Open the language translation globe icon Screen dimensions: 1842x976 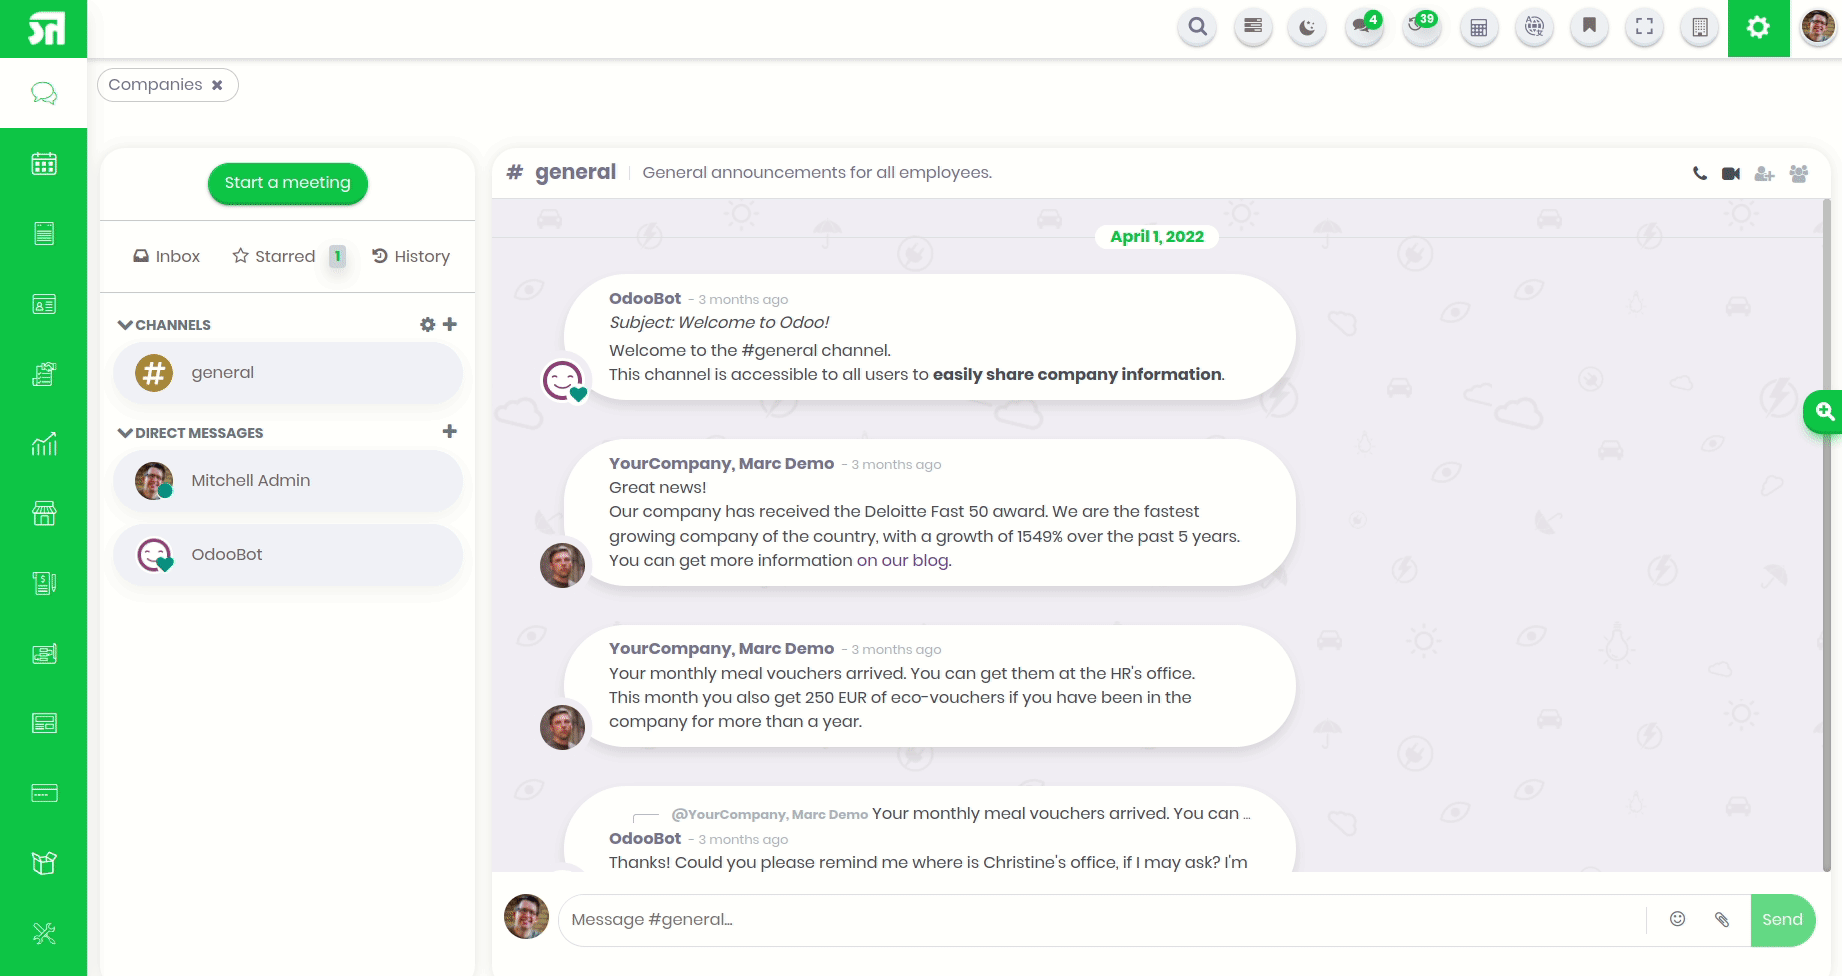pos(1534,27)
